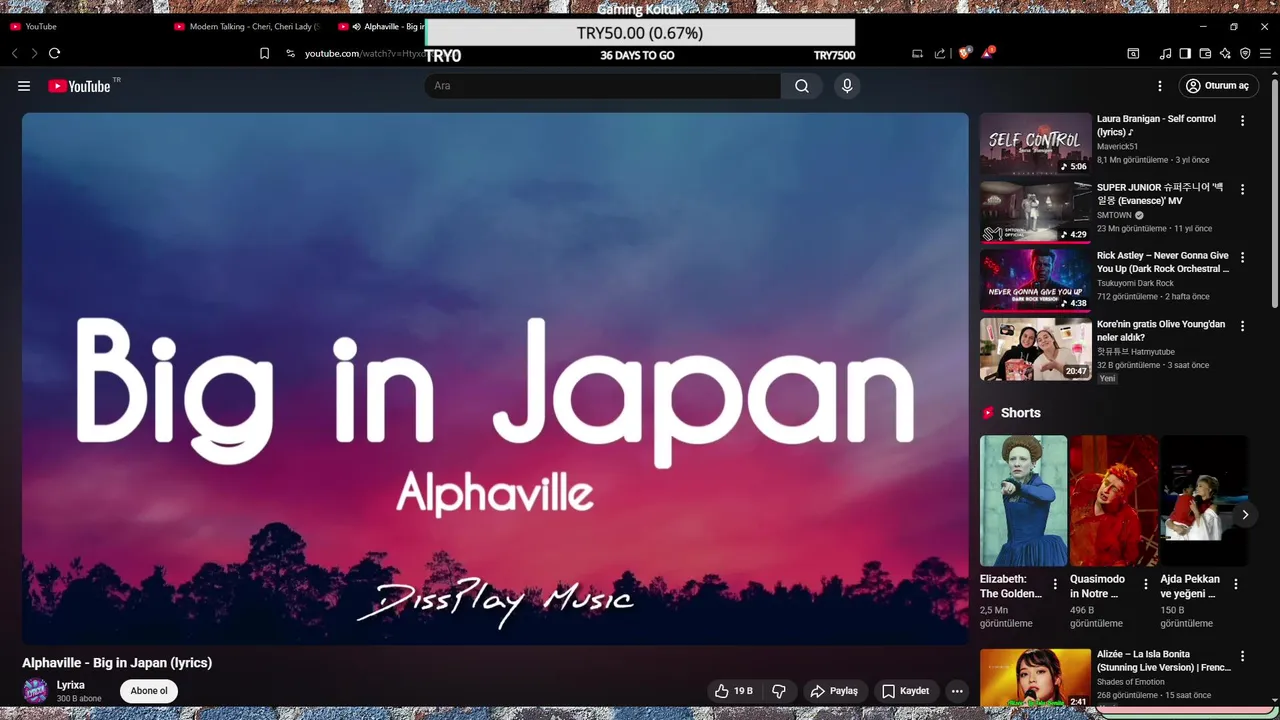Open the Brave VPN shield icon
Screen dimensions: 1280x720
[1245, 53]
